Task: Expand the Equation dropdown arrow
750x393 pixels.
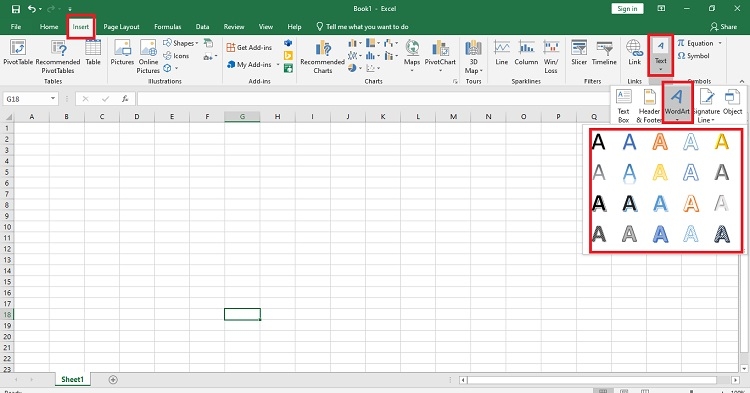Action: pos(720,43)
